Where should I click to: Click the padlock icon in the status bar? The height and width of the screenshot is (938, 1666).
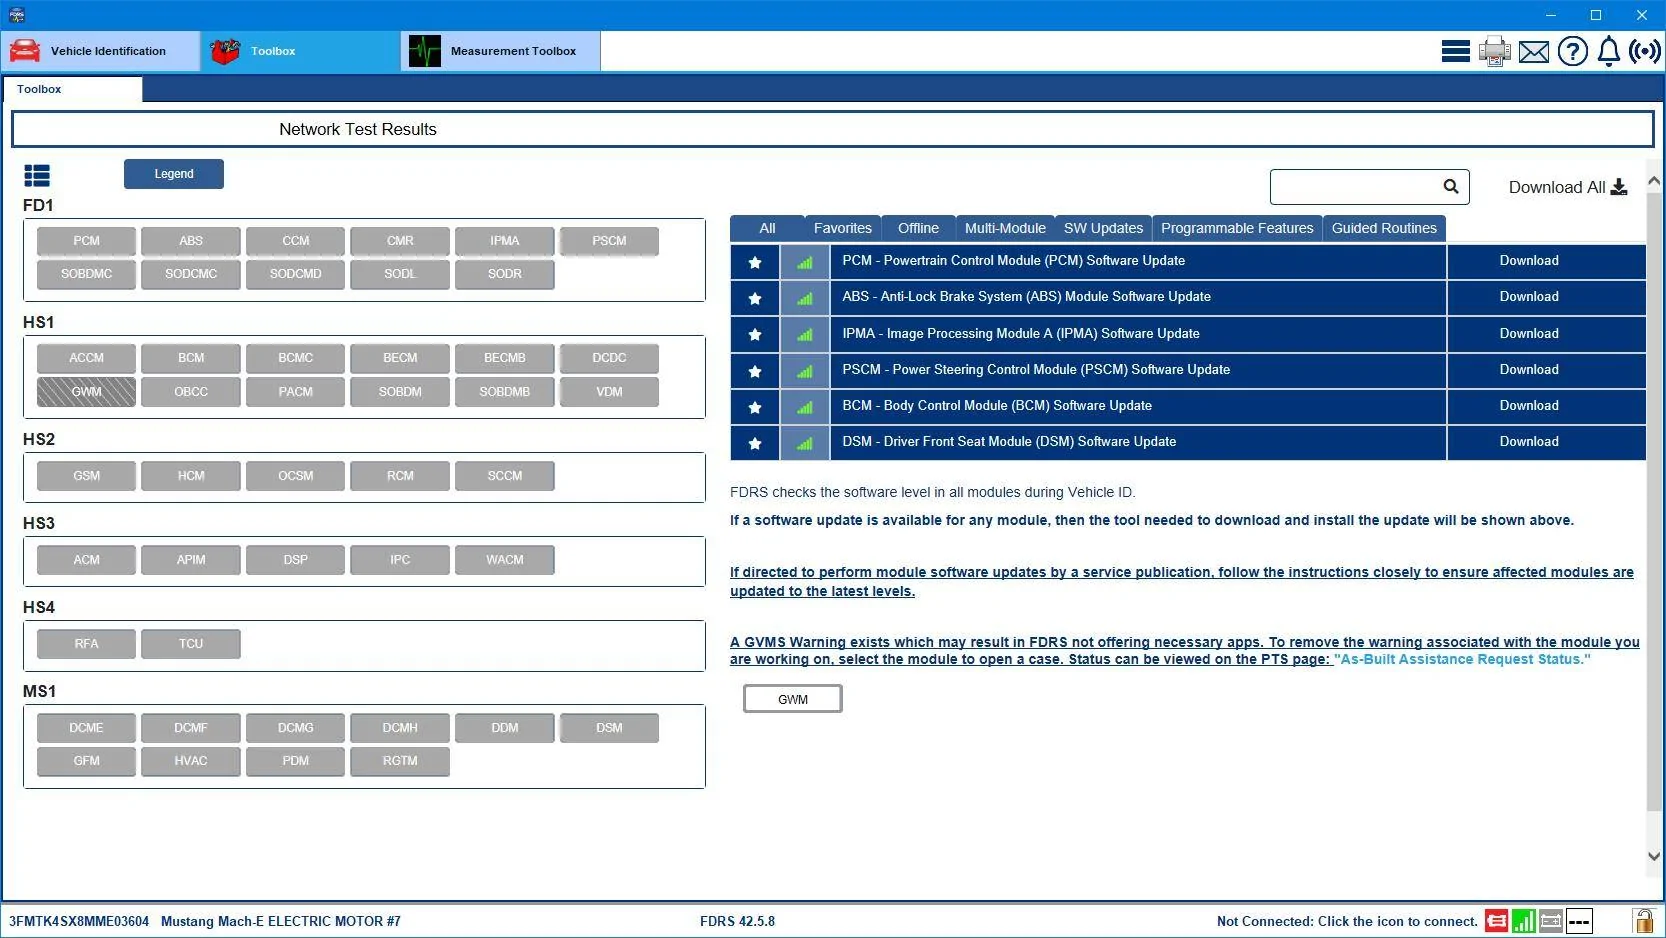[x=1643, y=920]
